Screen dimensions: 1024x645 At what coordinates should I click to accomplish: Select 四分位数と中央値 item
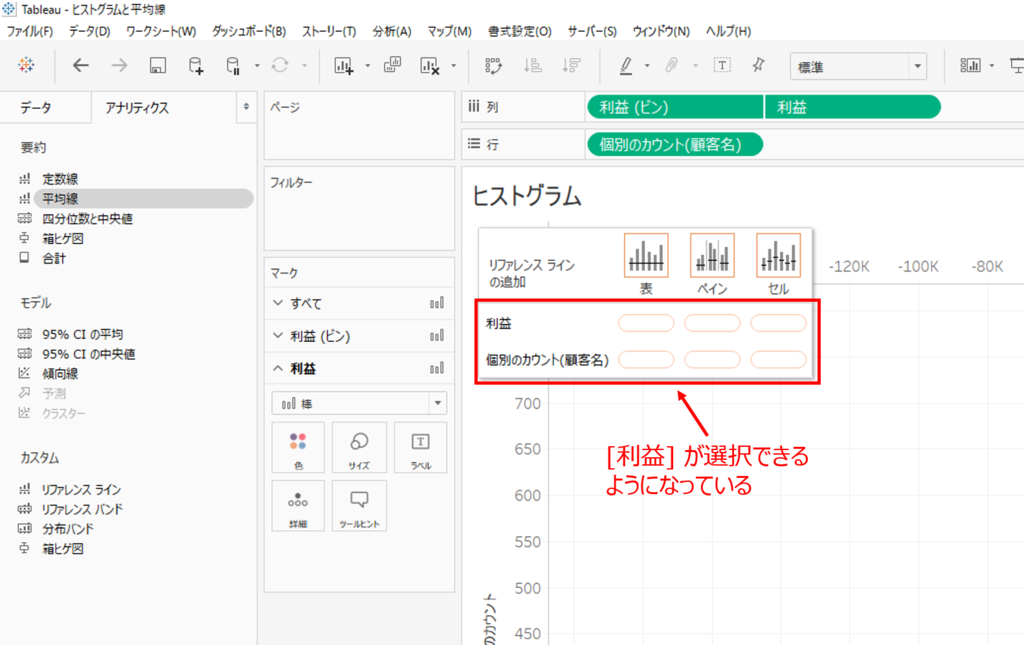pyautogui.click(x=88, y=219)
